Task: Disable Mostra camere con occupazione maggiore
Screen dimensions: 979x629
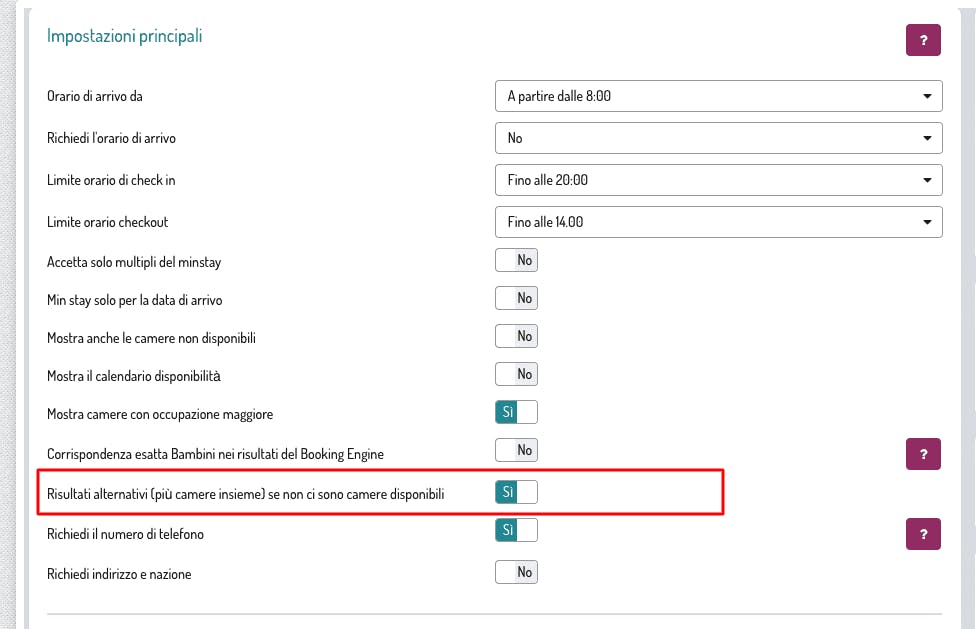Action: click(x=516, y=412)
